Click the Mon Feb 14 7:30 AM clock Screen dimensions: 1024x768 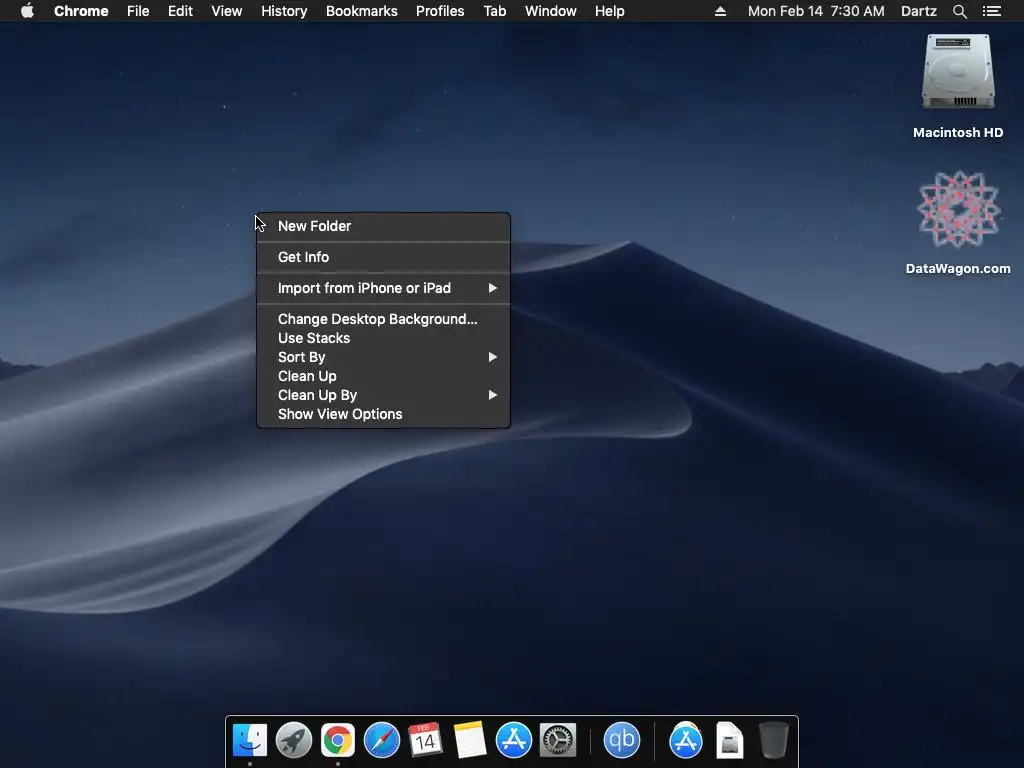816,11
